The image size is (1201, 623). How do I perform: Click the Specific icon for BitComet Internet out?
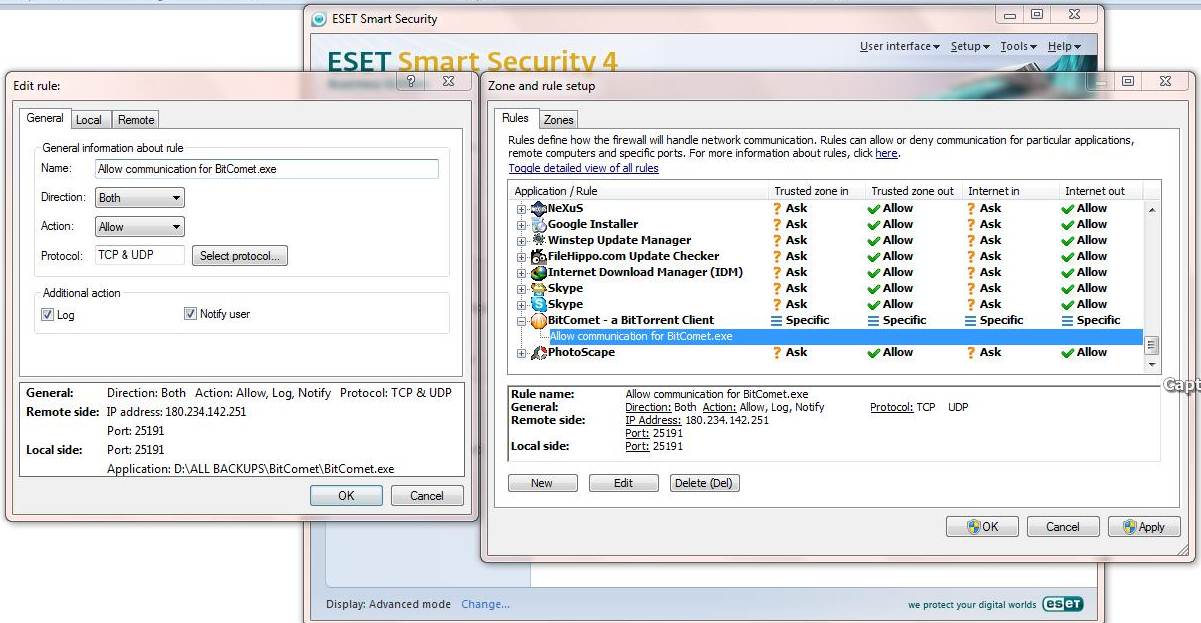point(1067,320)
